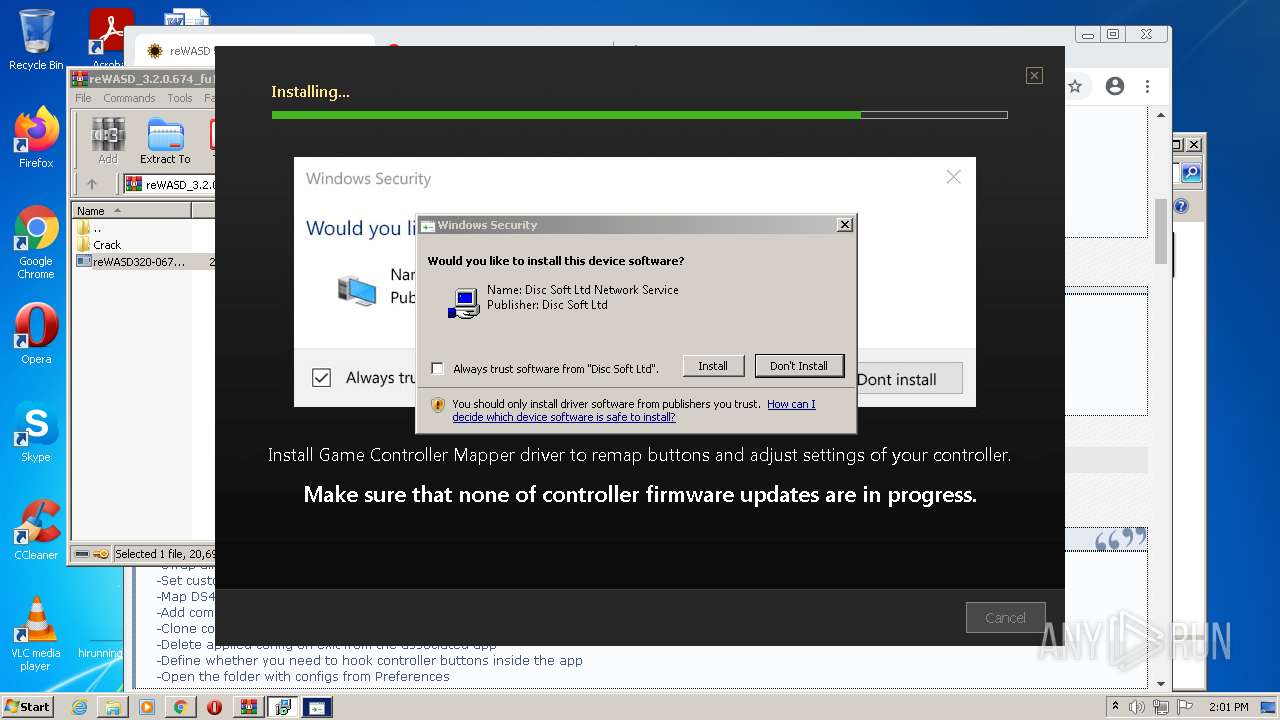The width and height of the screenshot is (1280, 720).
Task: Open Chrome's three-dot menu
Action: coord(1148,86)
